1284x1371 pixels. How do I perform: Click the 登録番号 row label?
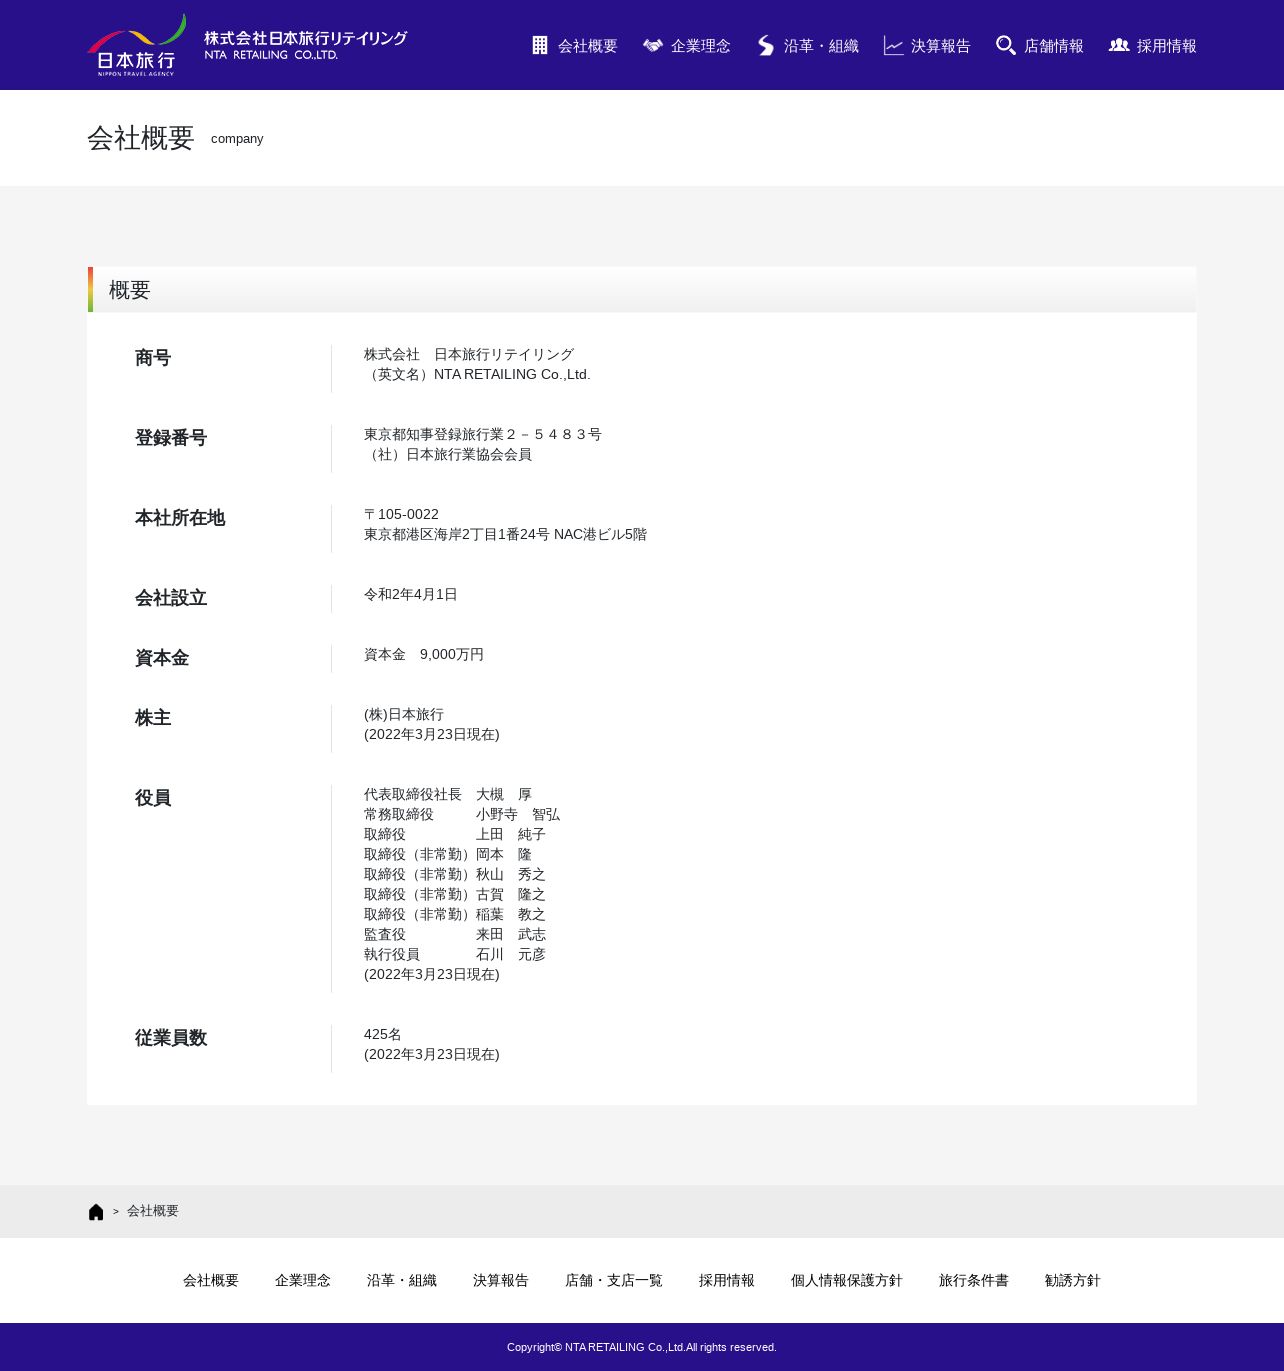[x=171, y=438]
